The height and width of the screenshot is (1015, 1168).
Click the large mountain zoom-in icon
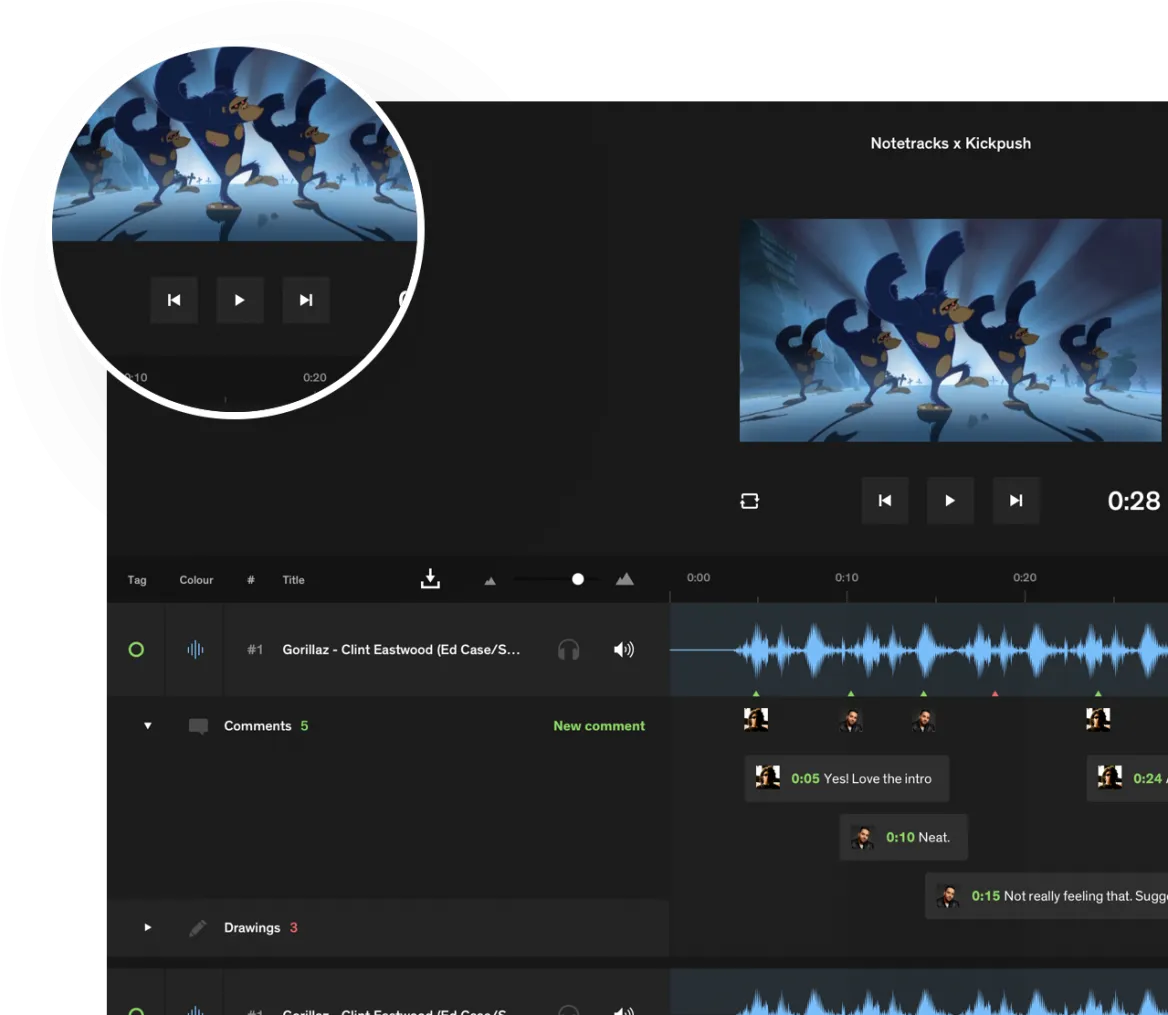(x=624, y=579)
